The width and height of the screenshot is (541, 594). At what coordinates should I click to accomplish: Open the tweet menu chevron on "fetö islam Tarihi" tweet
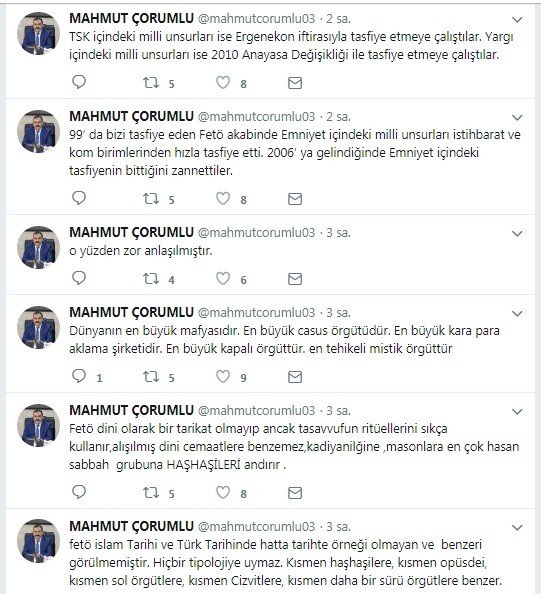tap(517, 527)
